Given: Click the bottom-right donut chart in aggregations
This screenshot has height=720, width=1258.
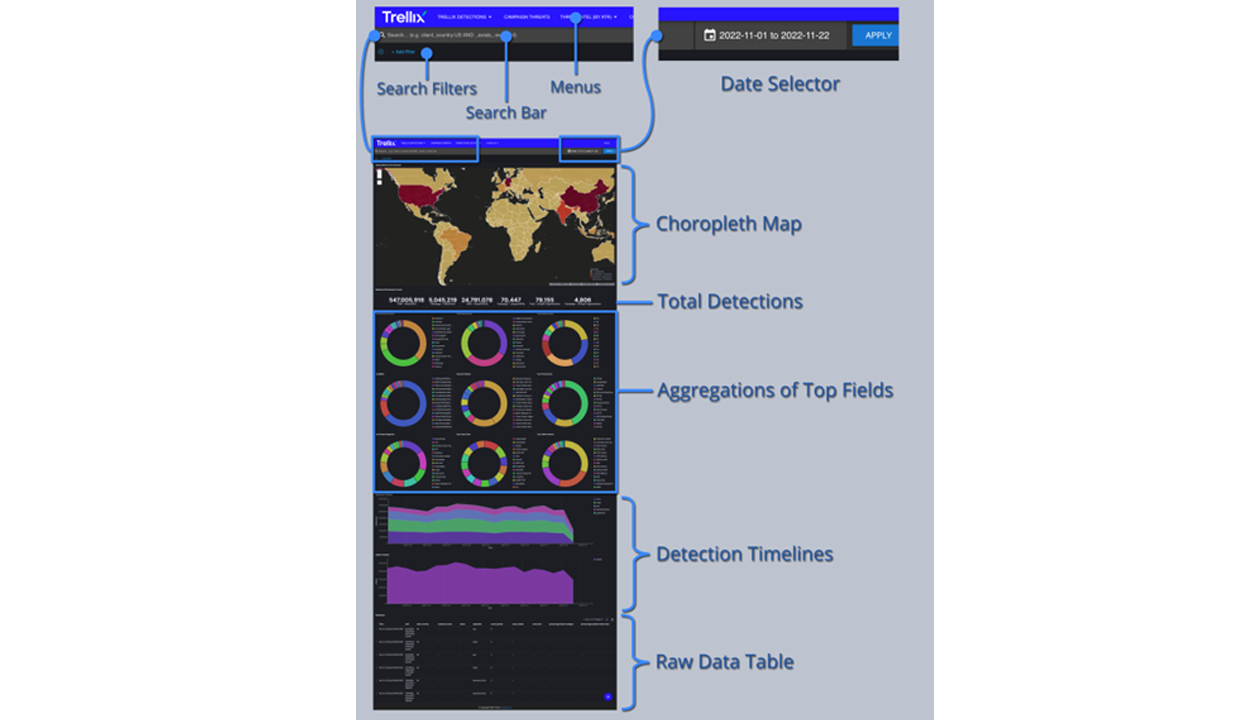Looking at the screenshot, I should pyautogui.click(x=565, y=465).
